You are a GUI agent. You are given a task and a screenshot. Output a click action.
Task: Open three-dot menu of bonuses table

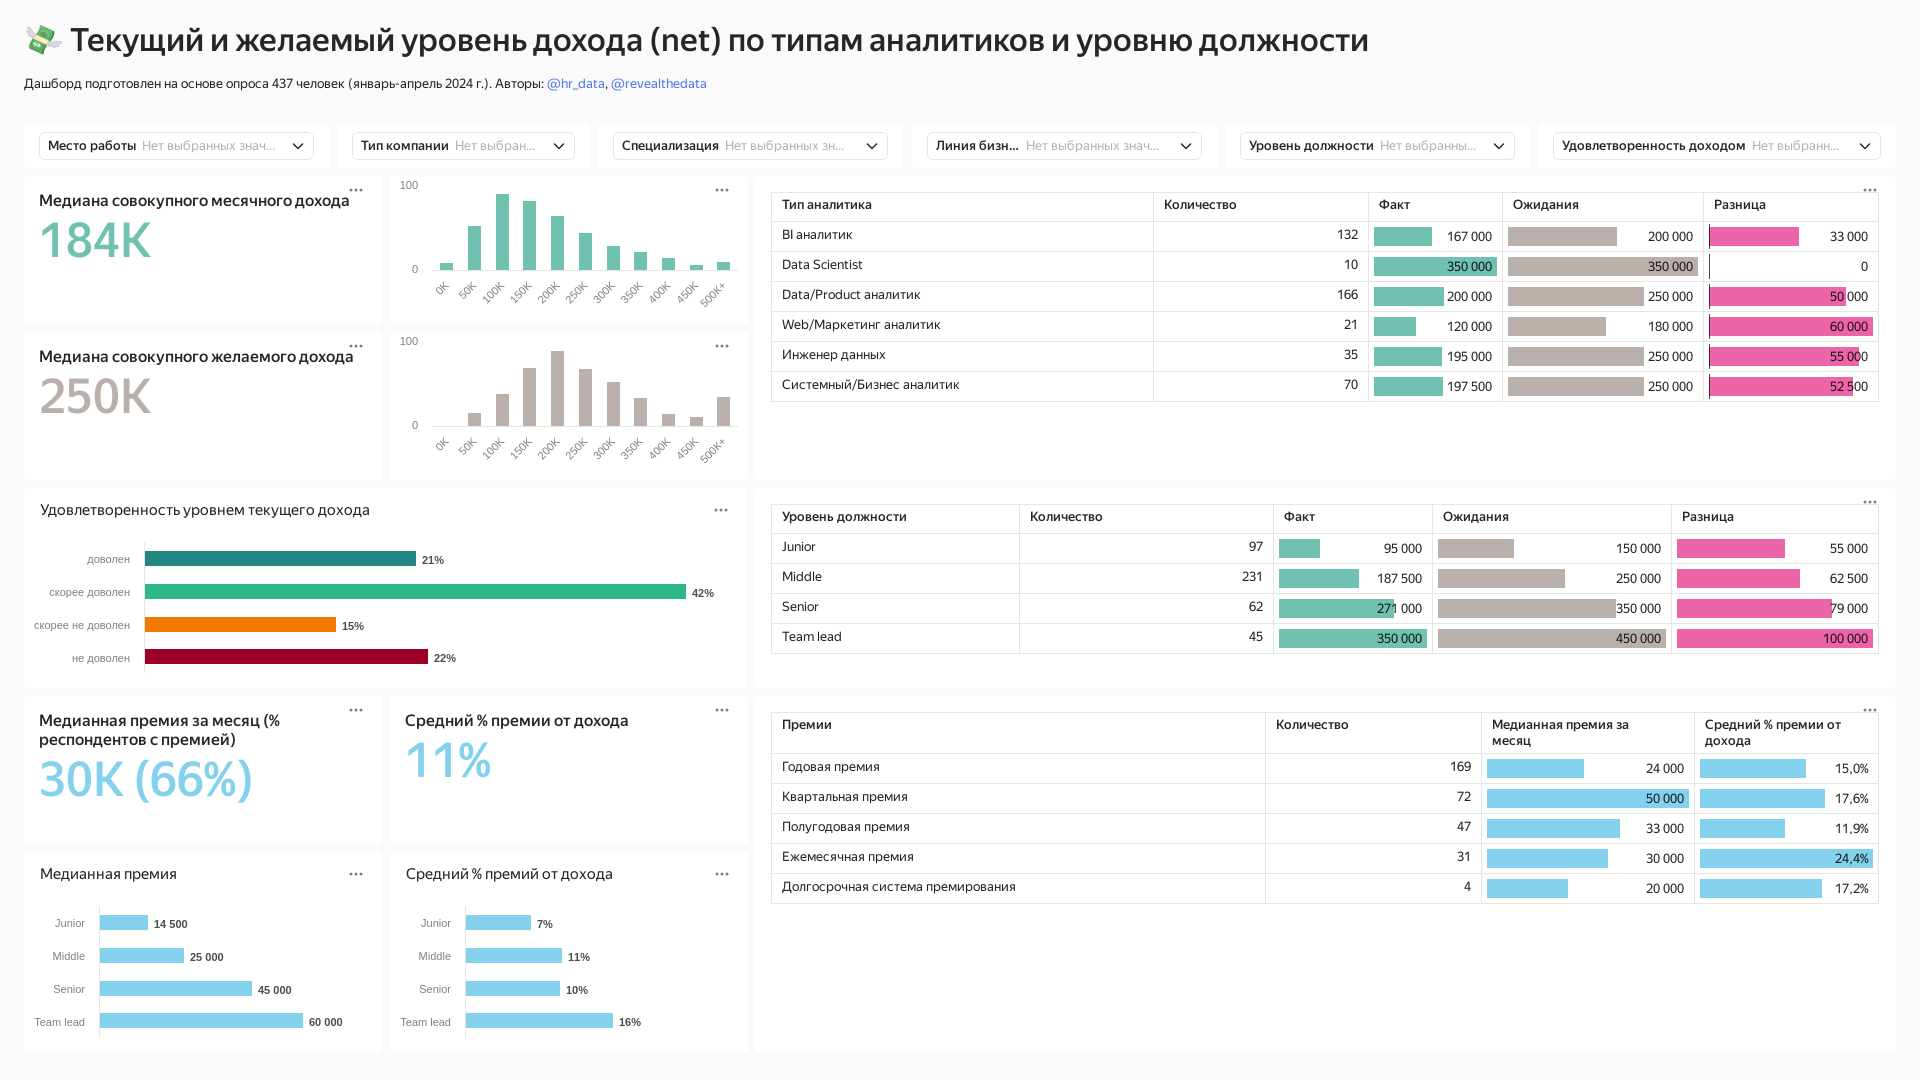coord(1870,710)
